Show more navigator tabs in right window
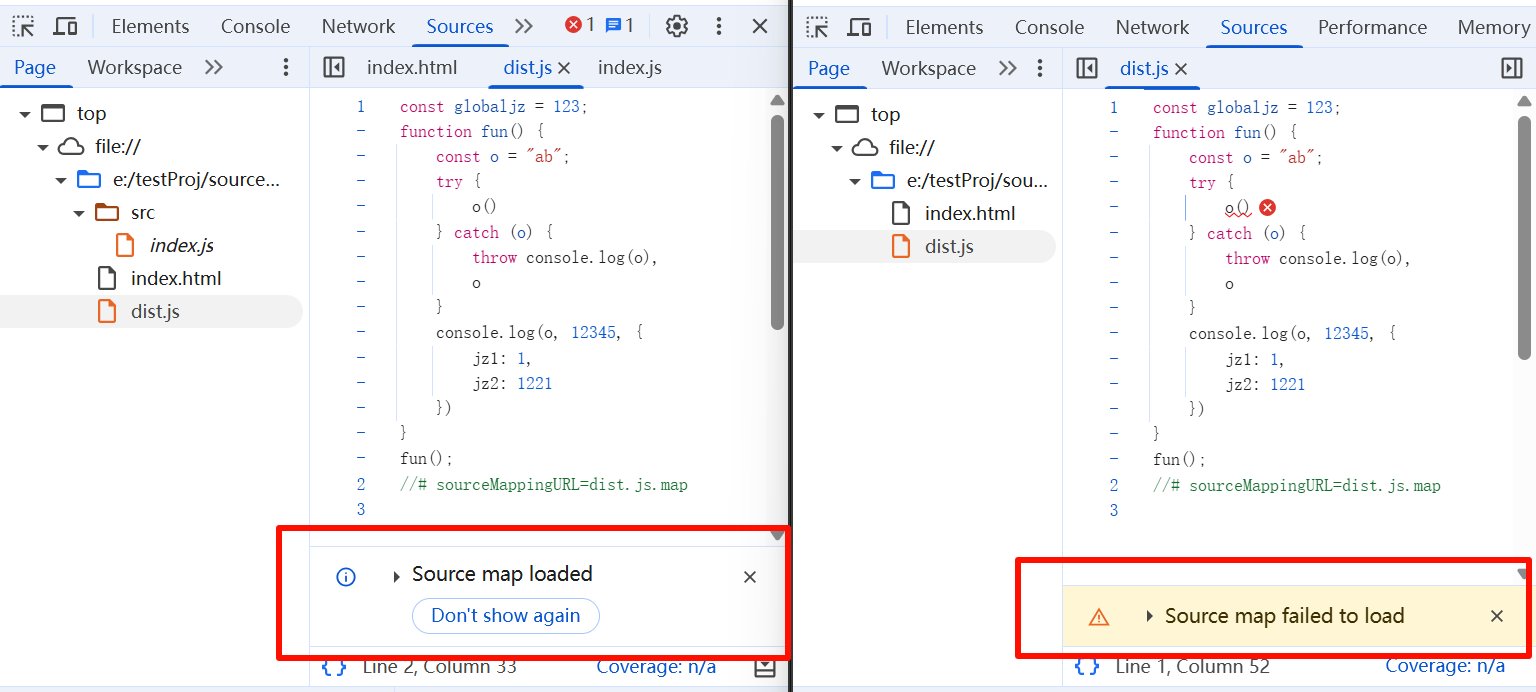The height and width of the screenshot is (692, 1536). click(x=1007, y=68)
